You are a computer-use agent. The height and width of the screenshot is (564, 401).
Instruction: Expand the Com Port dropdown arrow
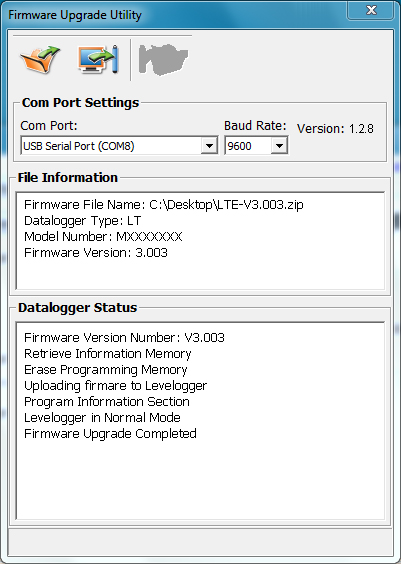point(209,146)
